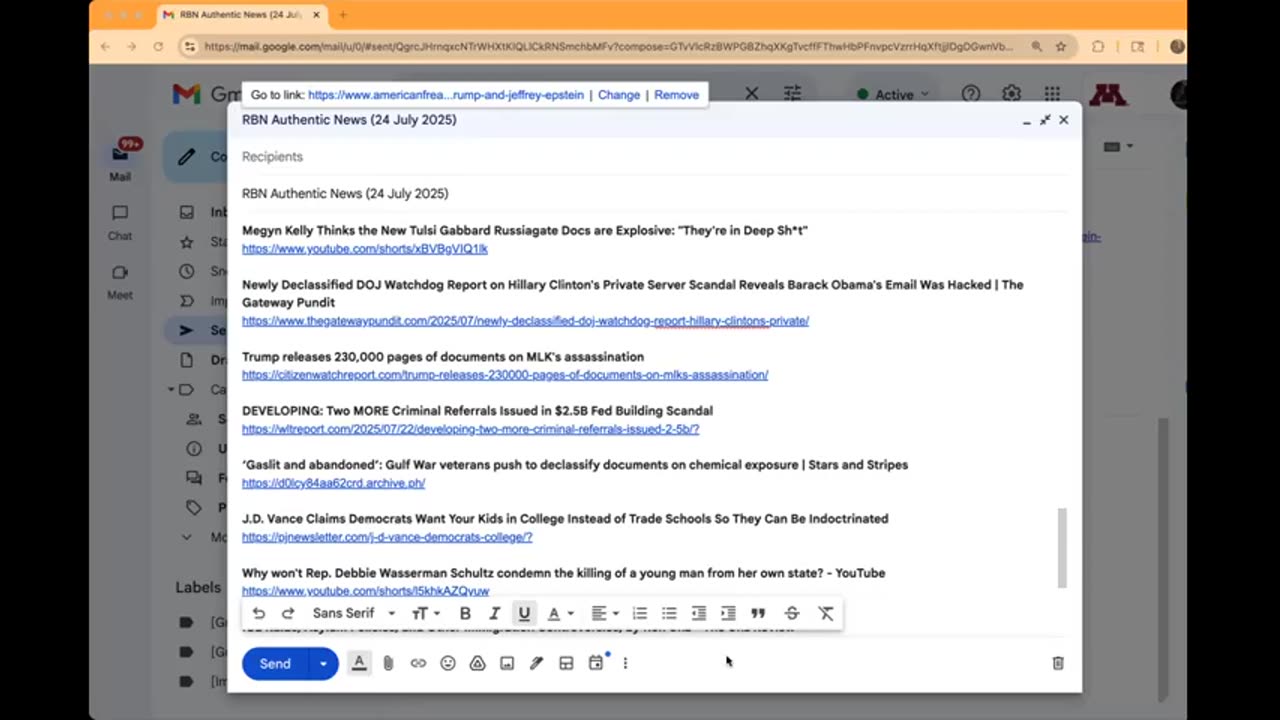This screenshot has height=720, width=1280.
Task: Insert a link into the email
Action: coord(418,663)
